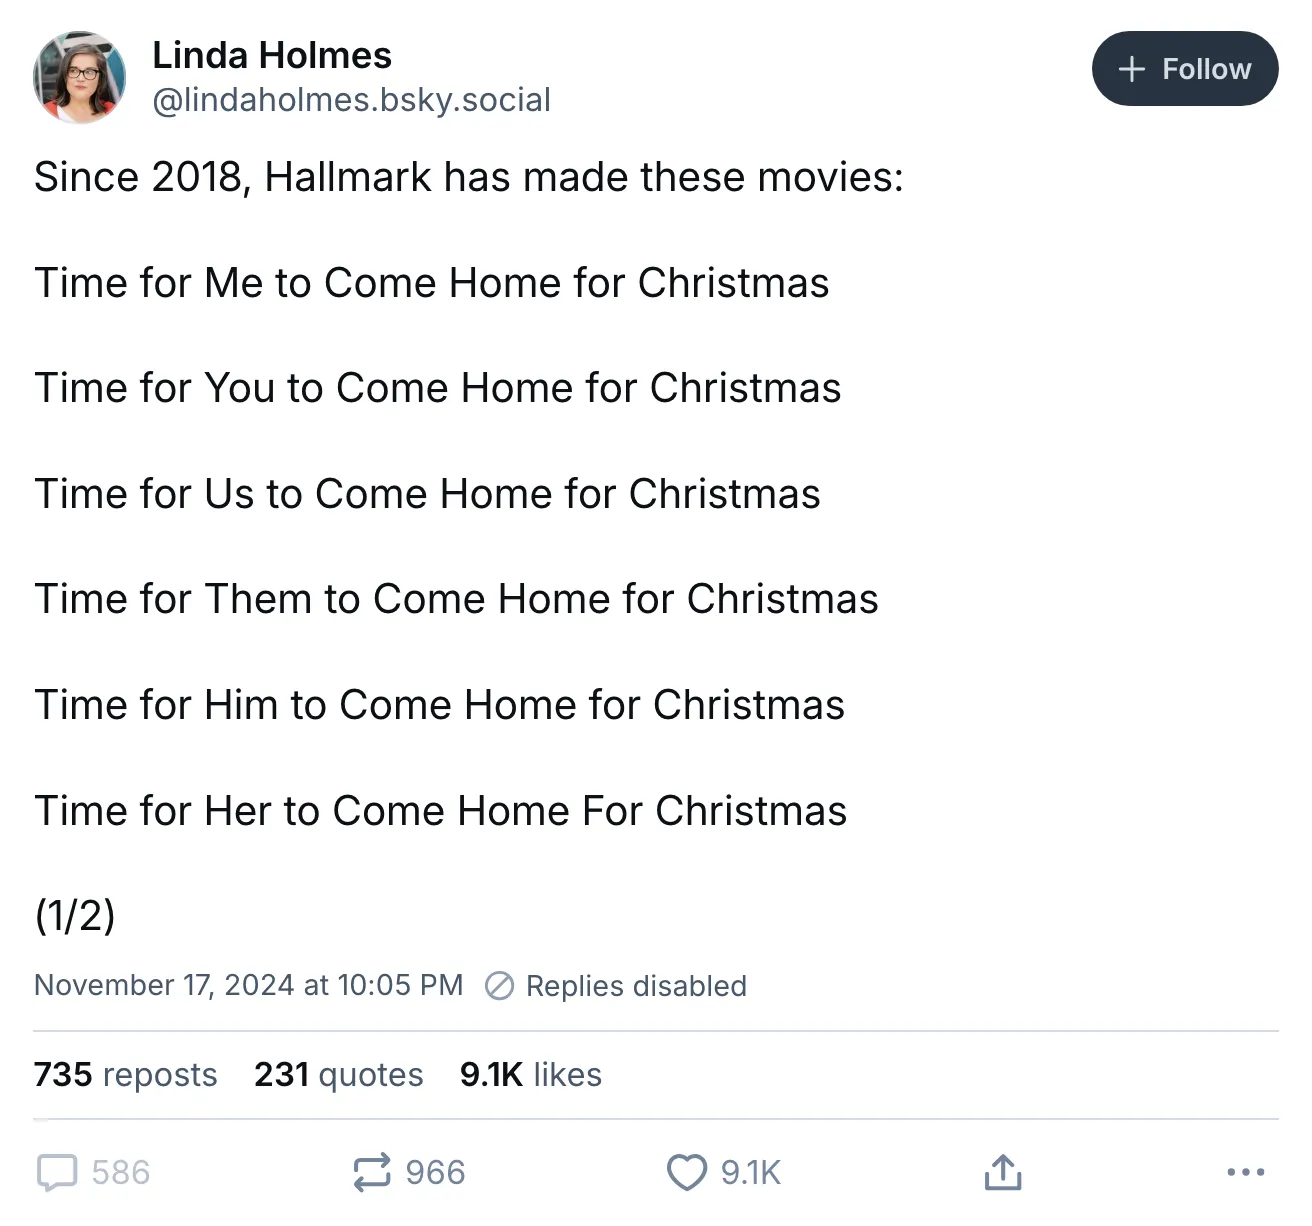View the 231 quotes list

(338, 1074)
